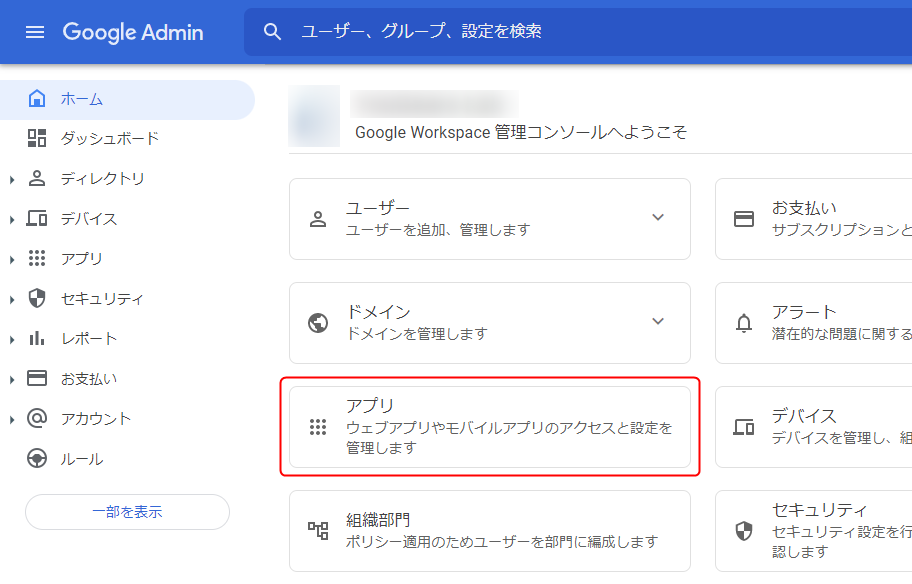Click the ホーム house icon
The width and height of the screenshot is (912, 584).
(37, 99)
